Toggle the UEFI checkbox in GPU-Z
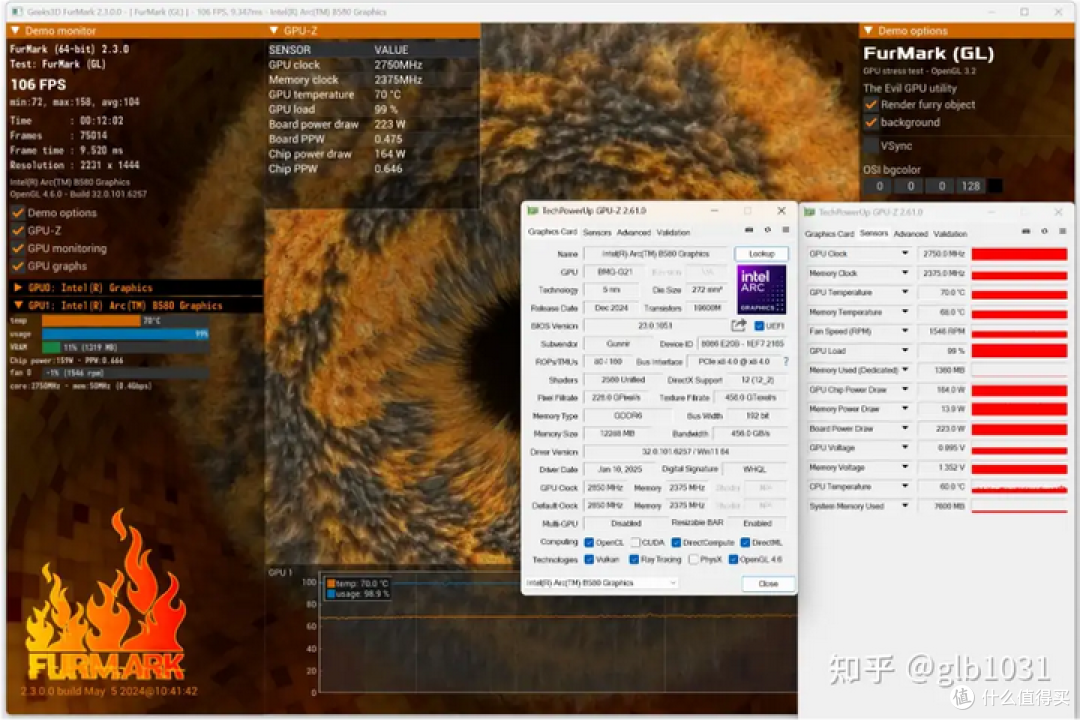Screen dimensions: 1080x720 click(759, 326)
